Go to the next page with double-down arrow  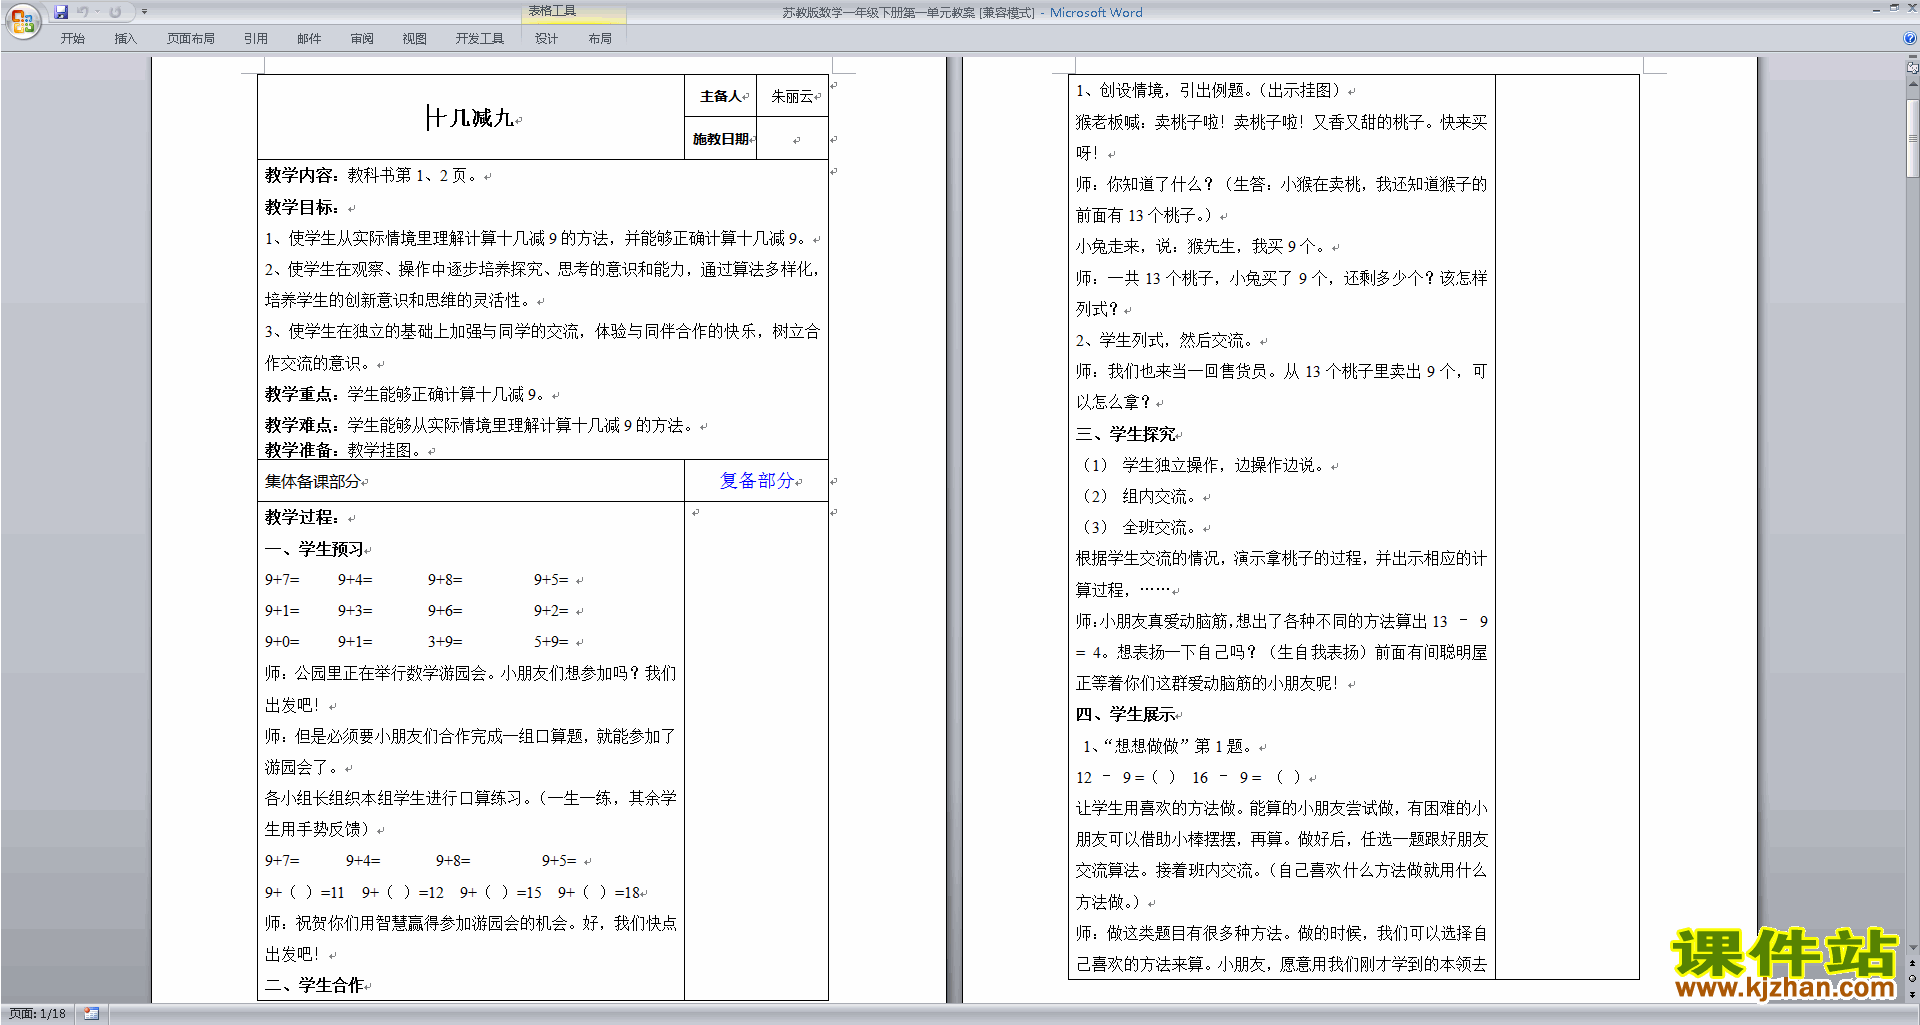click(1913, 994)
